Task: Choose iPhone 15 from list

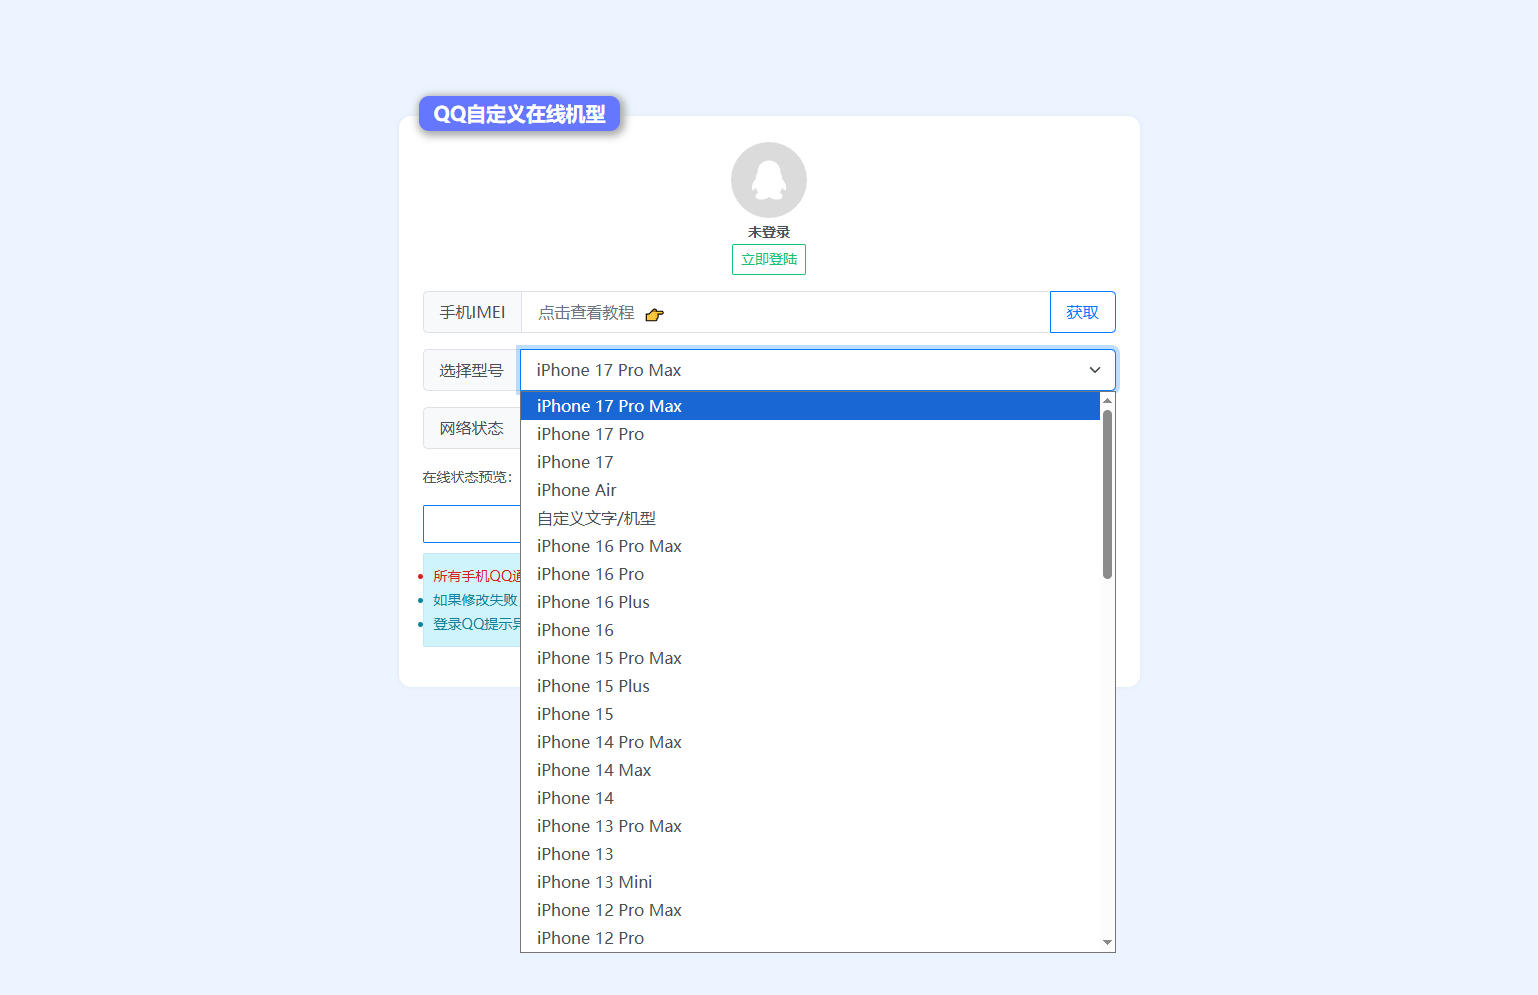Action: [810, 714]
